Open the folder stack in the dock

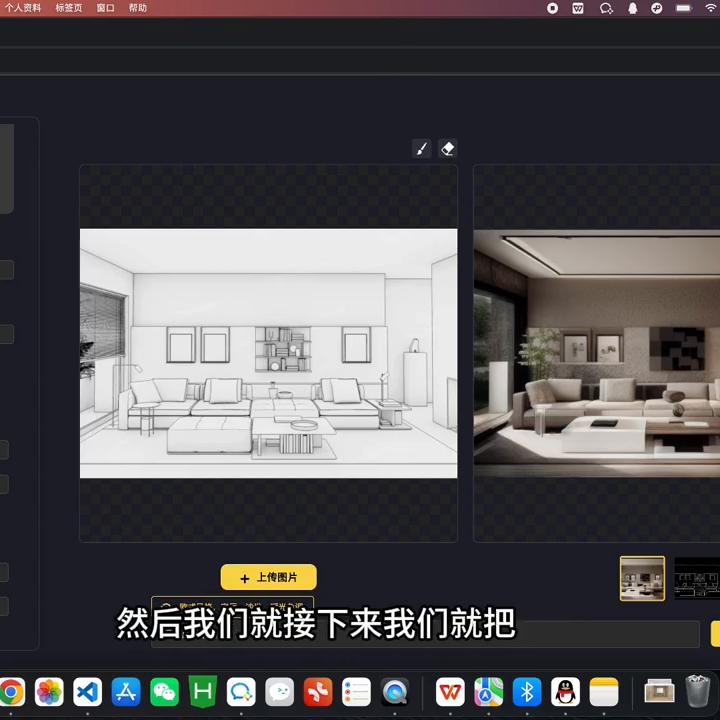659,692
